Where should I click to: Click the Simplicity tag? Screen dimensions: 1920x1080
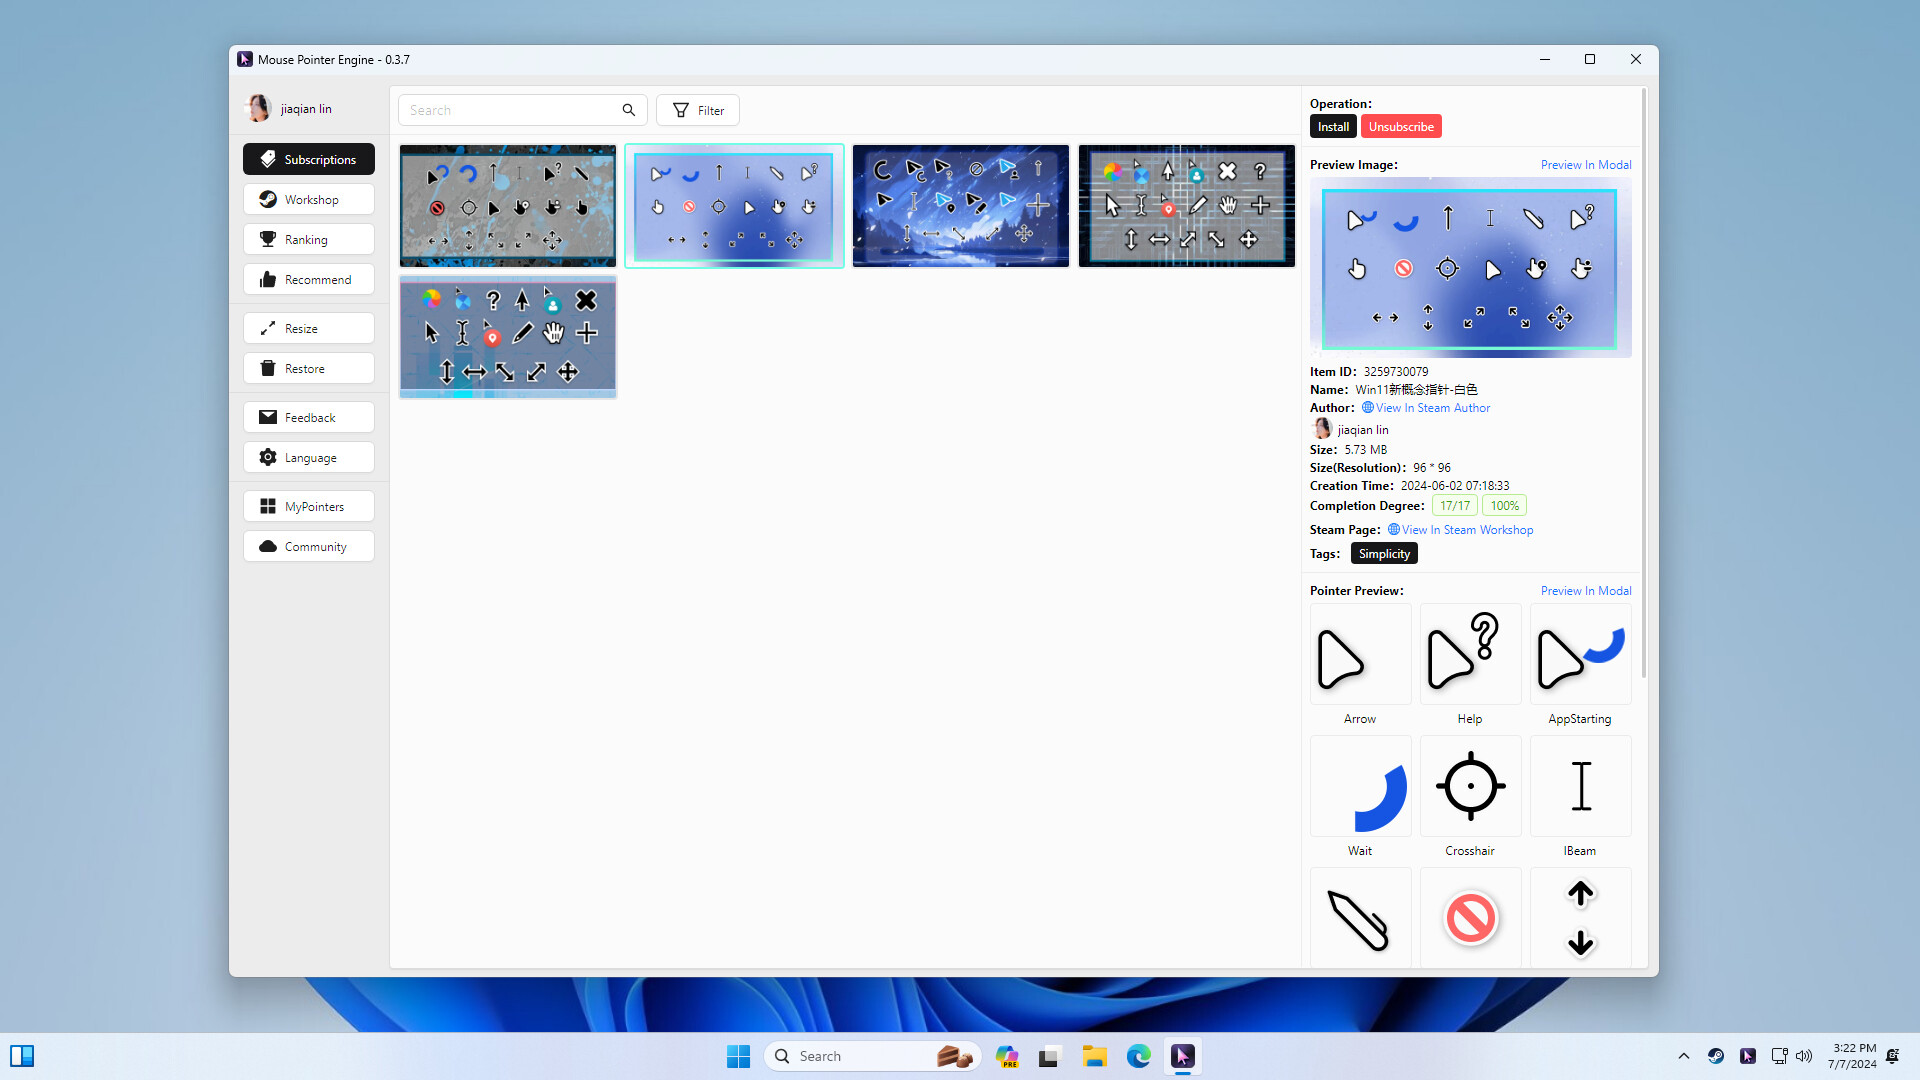click(x=1384, y=553)
